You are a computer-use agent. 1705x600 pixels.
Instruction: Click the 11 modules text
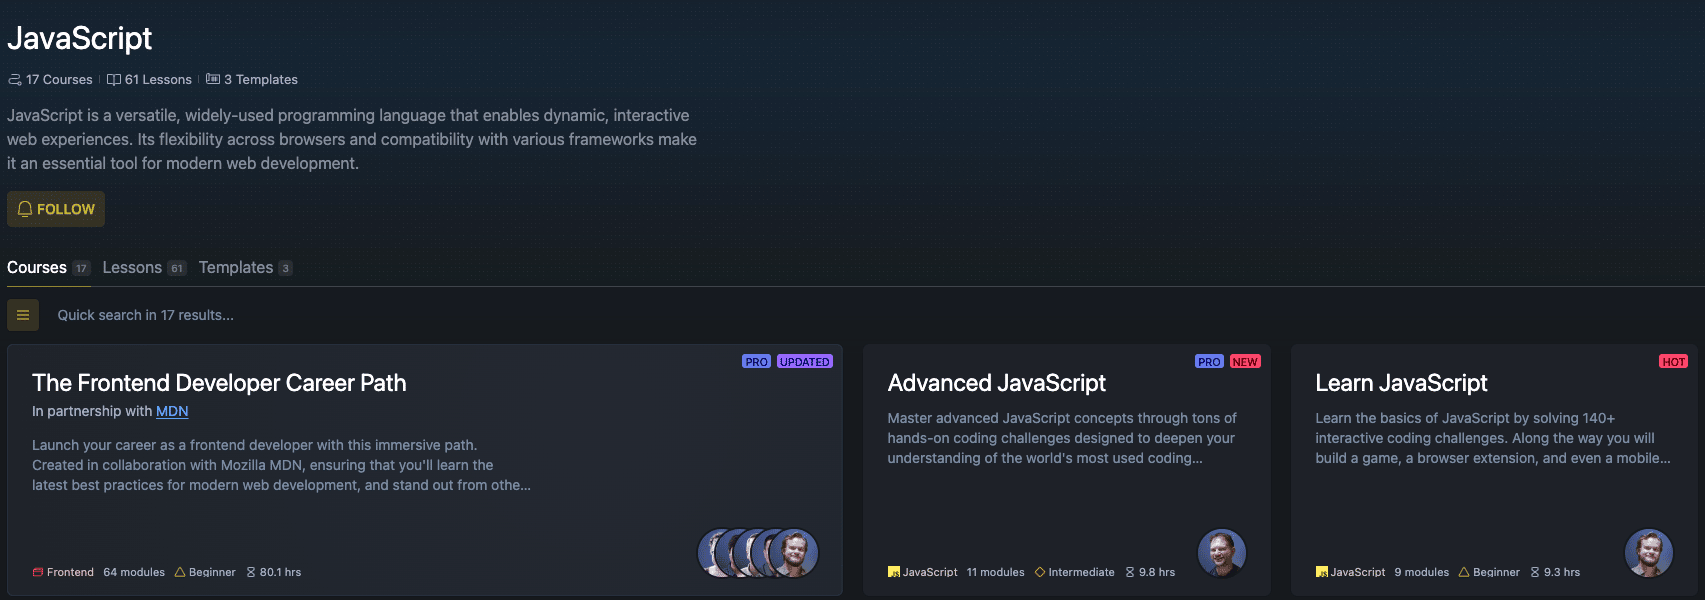click(996, 572)
